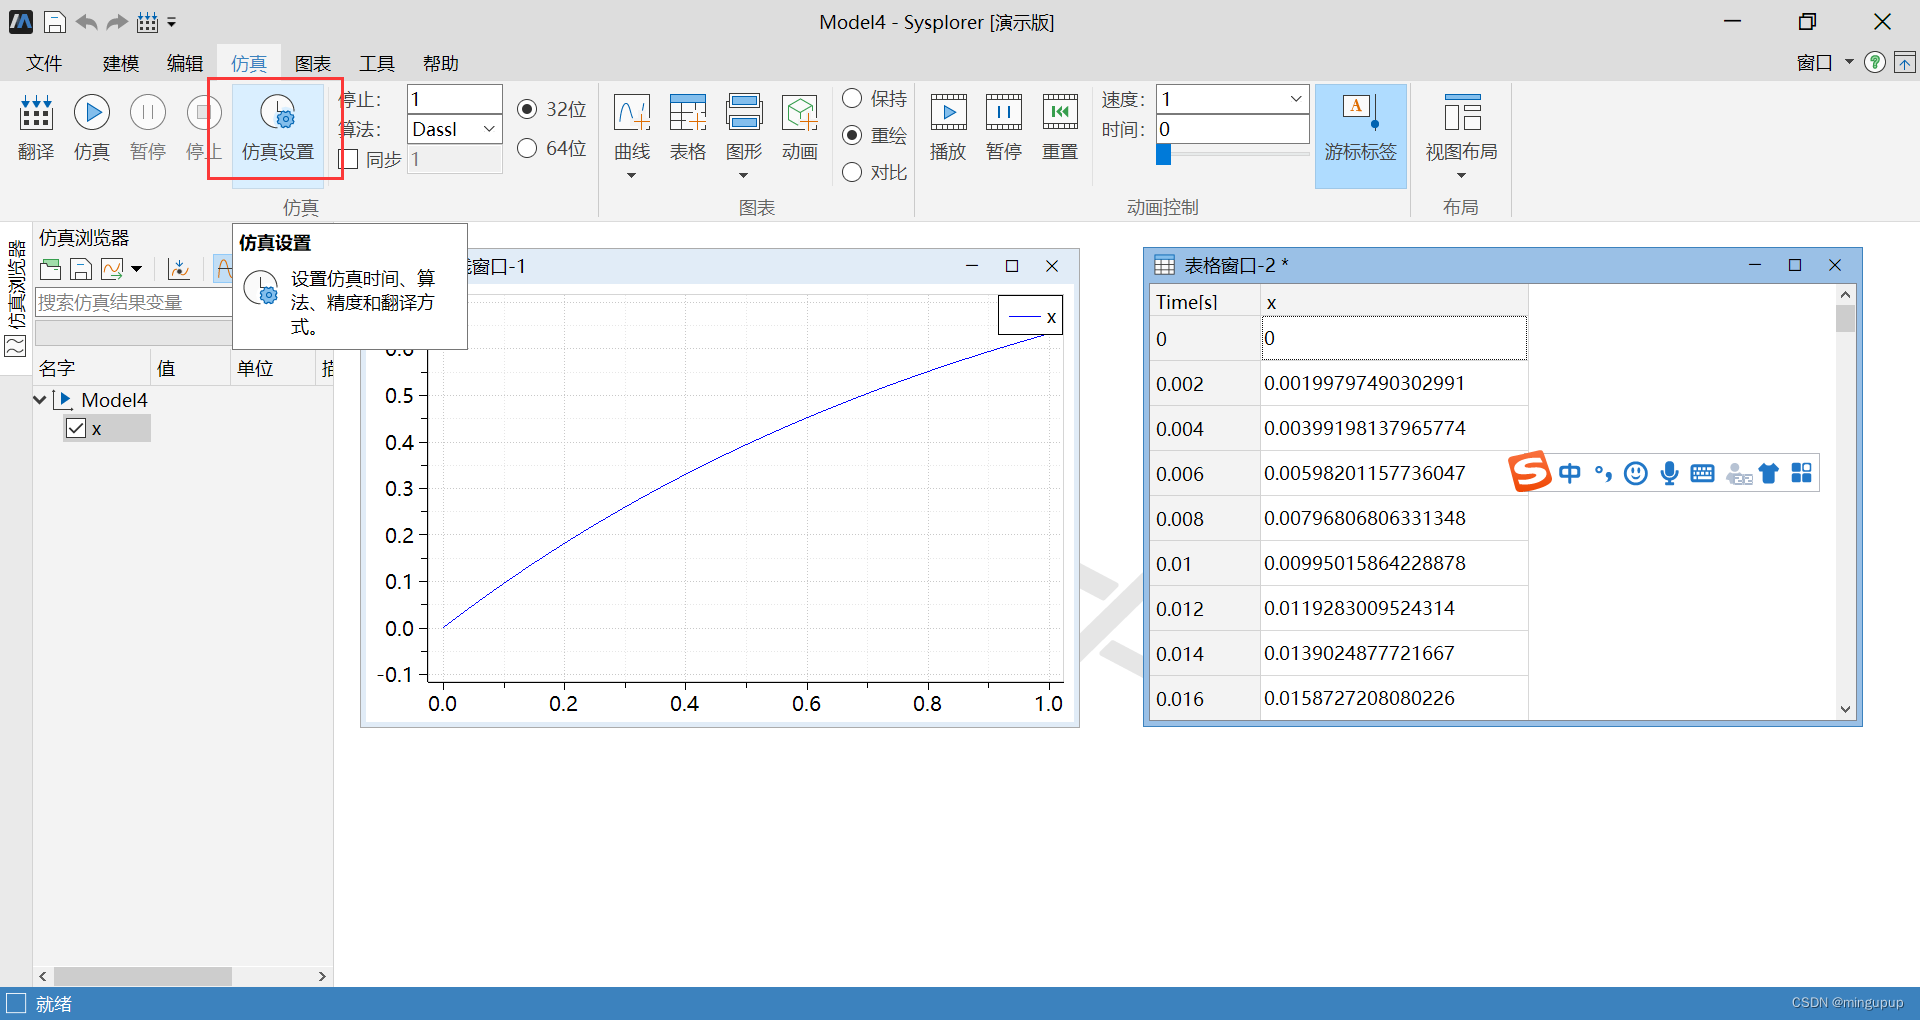Click the Sogou skin shirt icon

coord(1769,473)
